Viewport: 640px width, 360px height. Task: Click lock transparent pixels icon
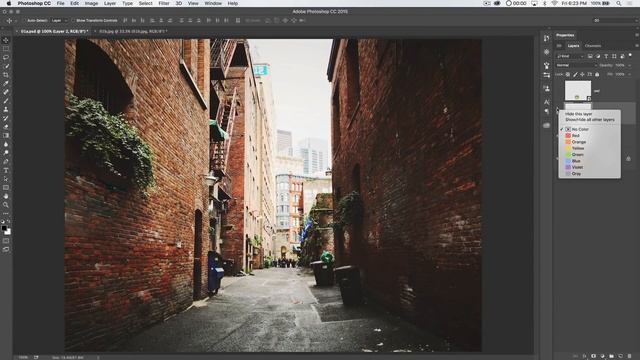568,74
